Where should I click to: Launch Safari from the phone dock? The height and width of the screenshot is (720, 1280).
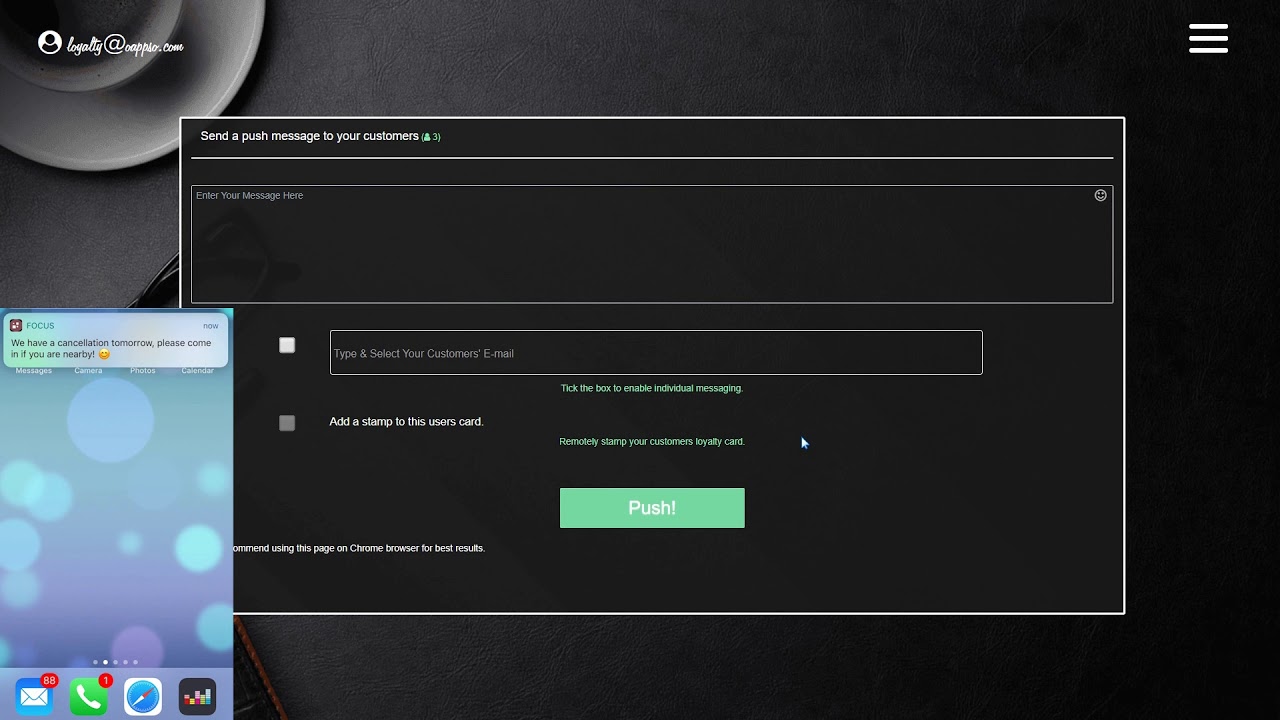(x=143, y=696)
